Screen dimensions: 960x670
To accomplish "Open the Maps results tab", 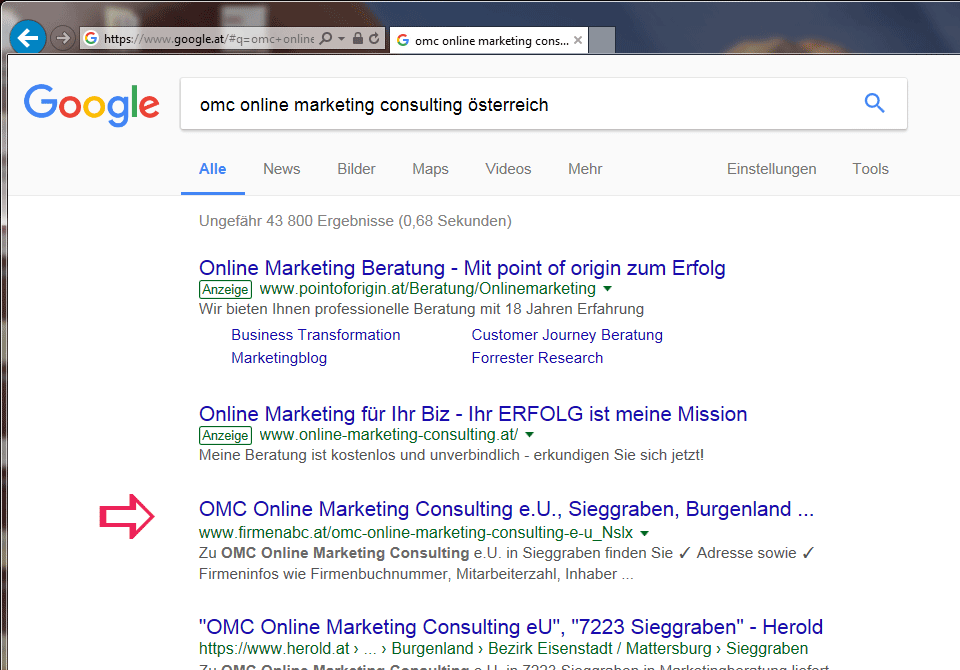I will coord(430,169).
